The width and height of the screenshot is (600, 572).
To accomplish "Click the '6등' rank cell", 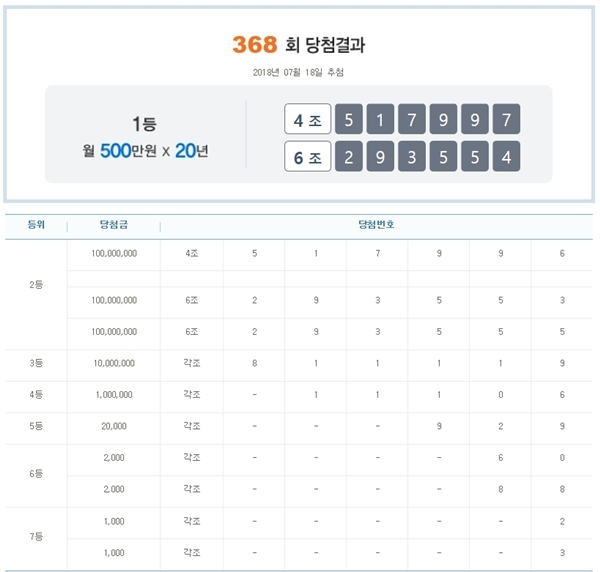I will coord(36,474).
